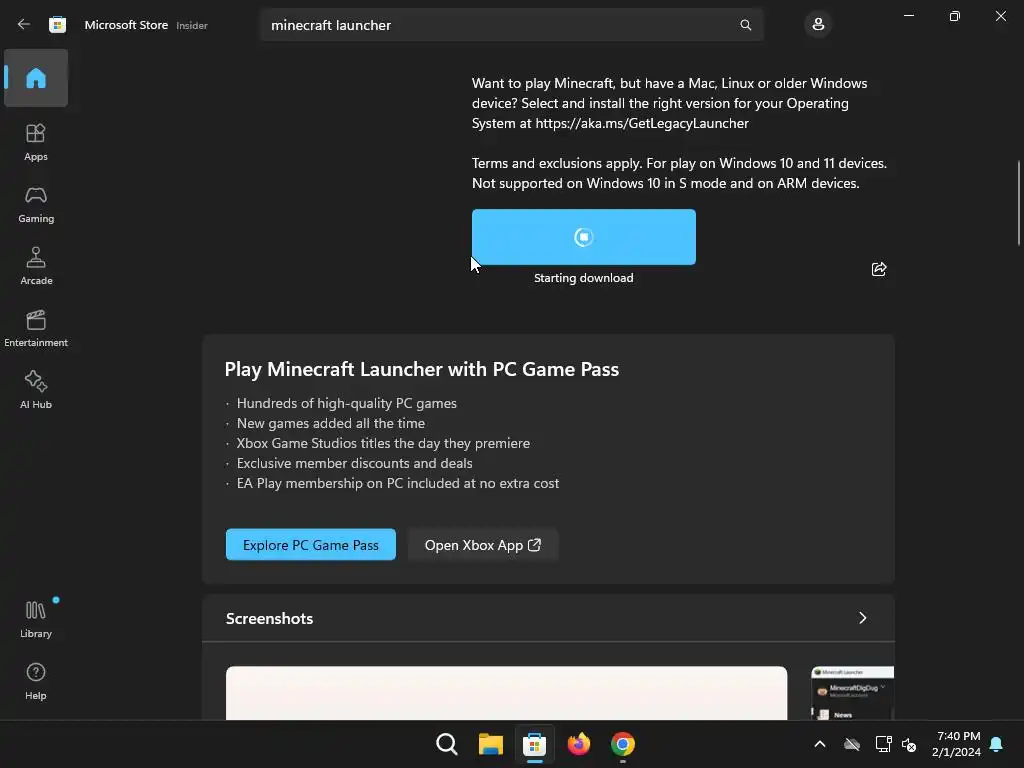This screenshot has width=1024, height=768.
Task: Click the Hundreds of high-quality PC games line
Action: tap(347, 404)
